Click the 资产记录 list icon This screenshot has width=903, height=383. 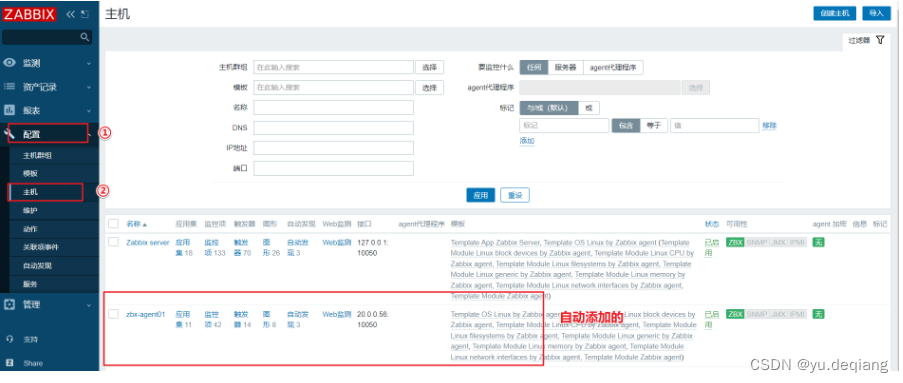(10, 86)
